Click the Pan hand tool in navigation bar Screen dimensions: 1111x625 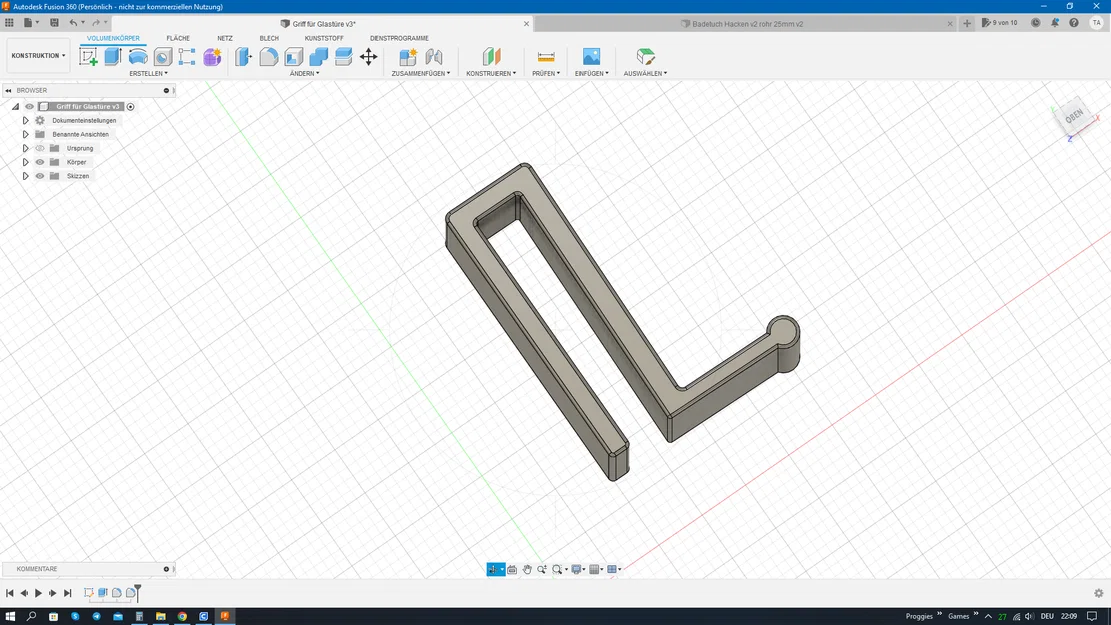[527, 569]
